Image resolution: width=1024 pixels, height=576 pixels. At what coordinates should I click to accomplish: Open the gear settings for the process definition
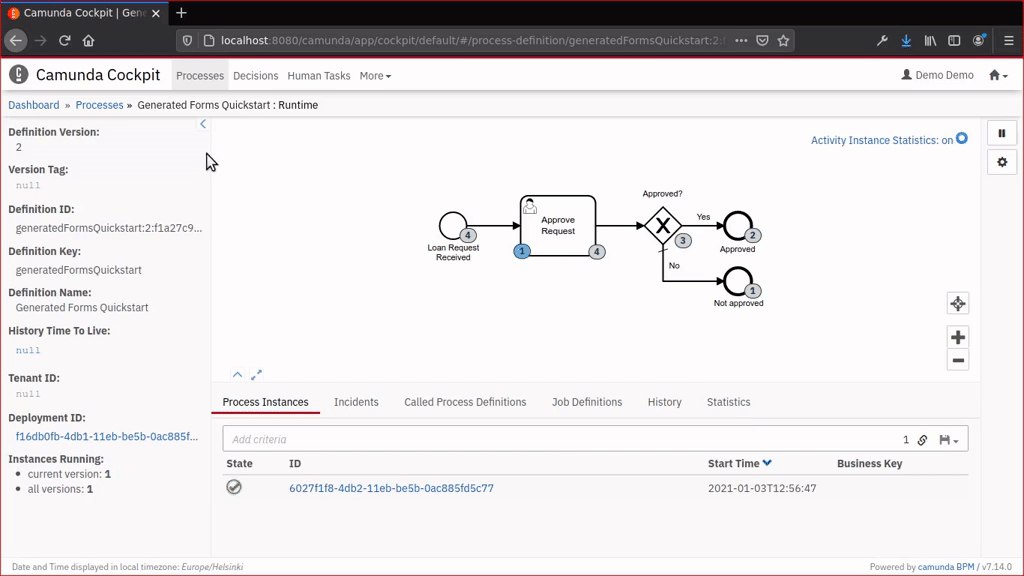tap(1002, 162)
